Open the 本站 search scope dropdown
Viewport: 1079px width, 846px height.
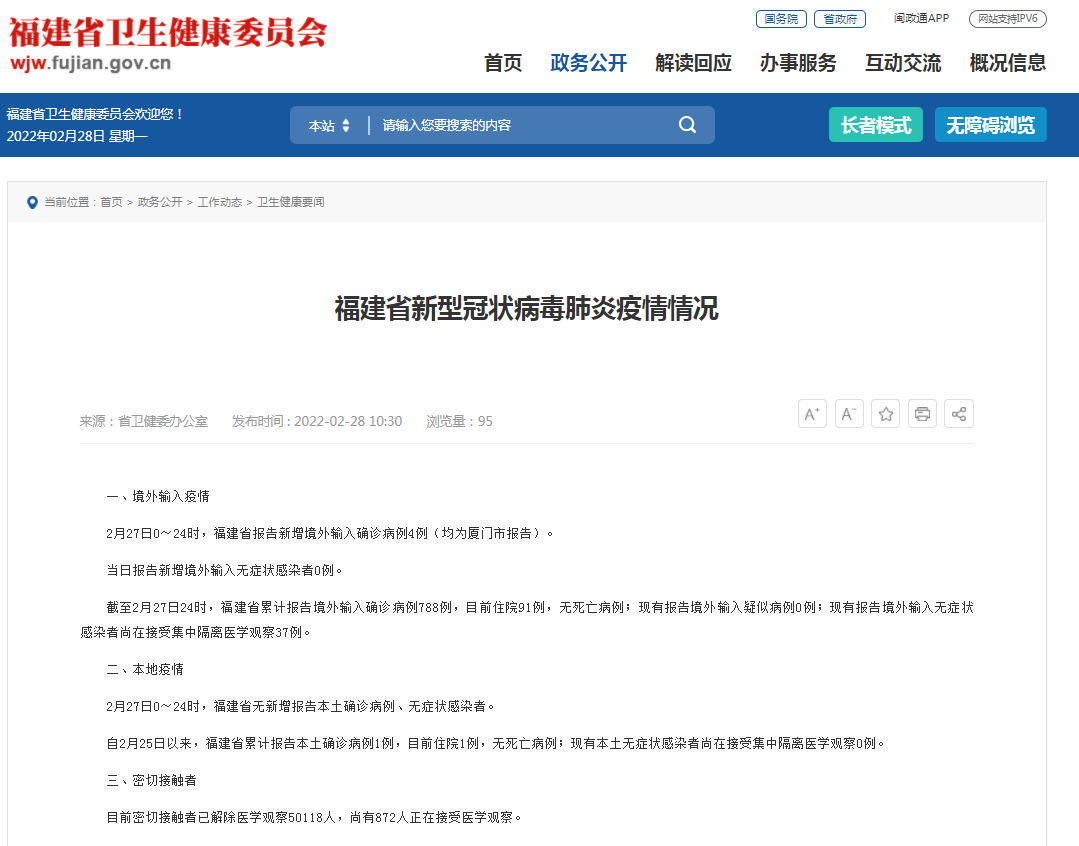[329, 125]
